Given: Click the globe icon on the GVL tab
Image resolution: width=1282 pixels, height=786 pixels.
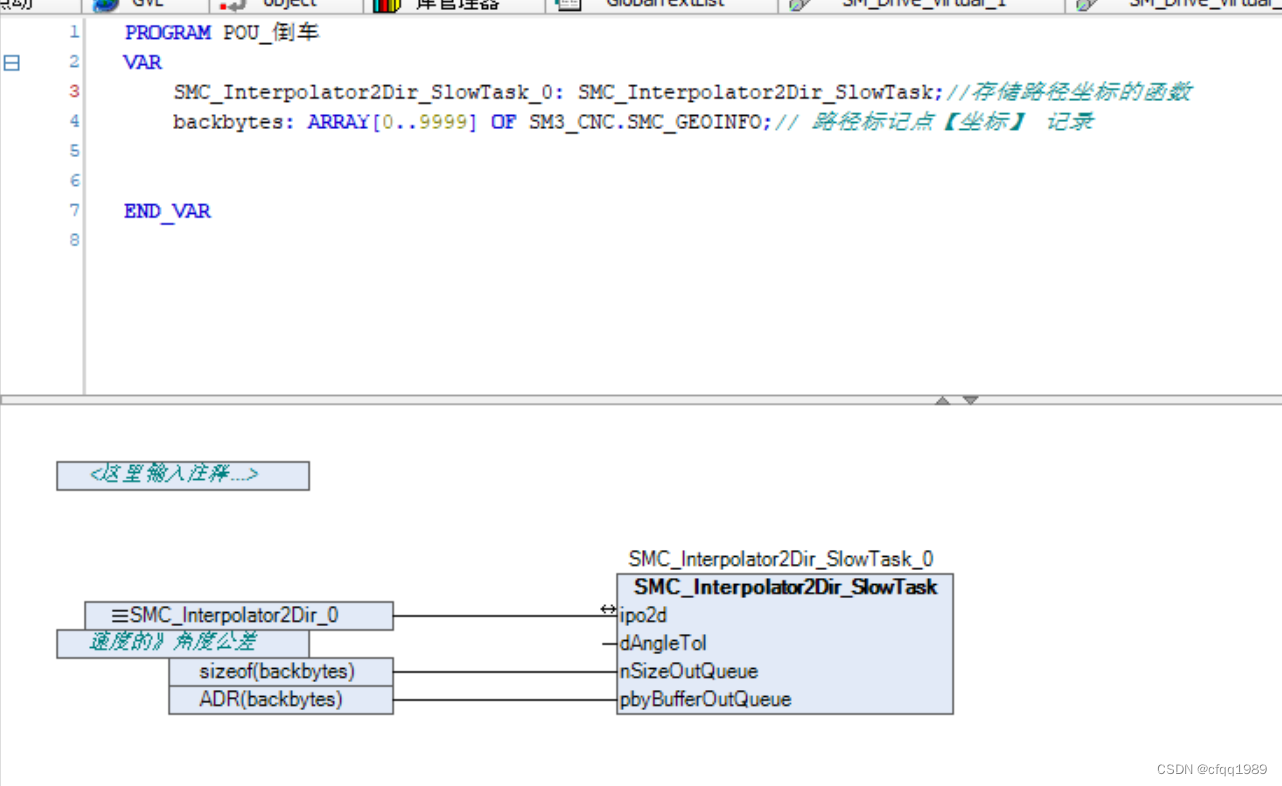Looking at the screenshot, I should tap(104, 5).
